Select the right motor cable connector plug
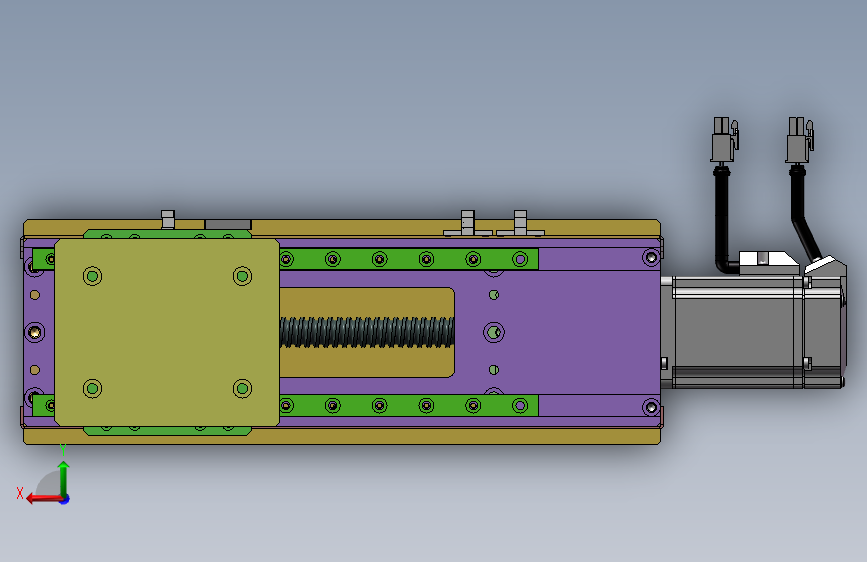867x562 pixels. coord(800,139)
